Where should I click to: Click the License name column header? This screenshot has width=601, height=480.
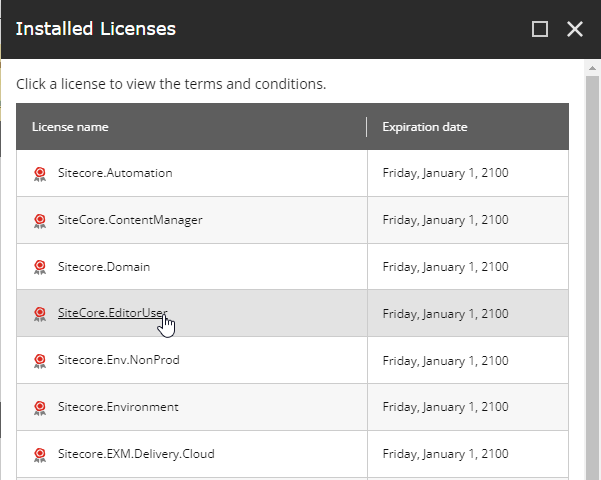[70, 127]
